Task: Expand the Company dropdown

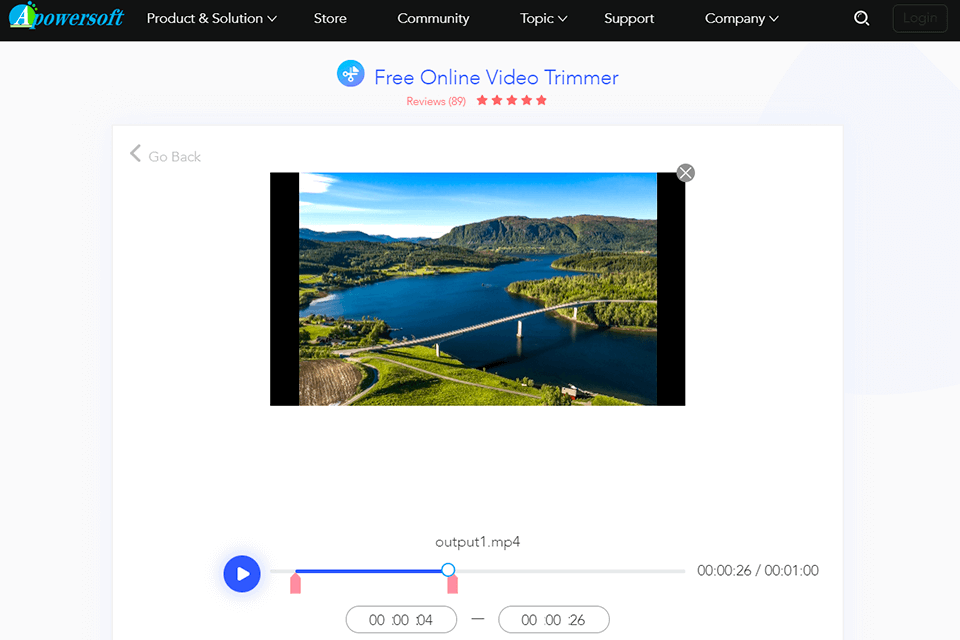Action: (741, 18)
